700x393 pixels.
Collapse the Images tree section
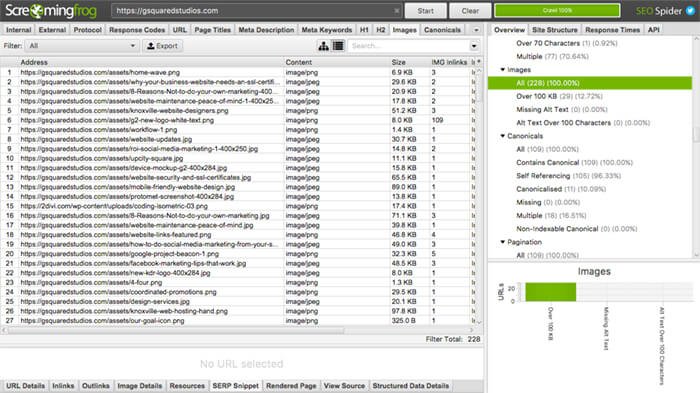[x=503, y=70]
